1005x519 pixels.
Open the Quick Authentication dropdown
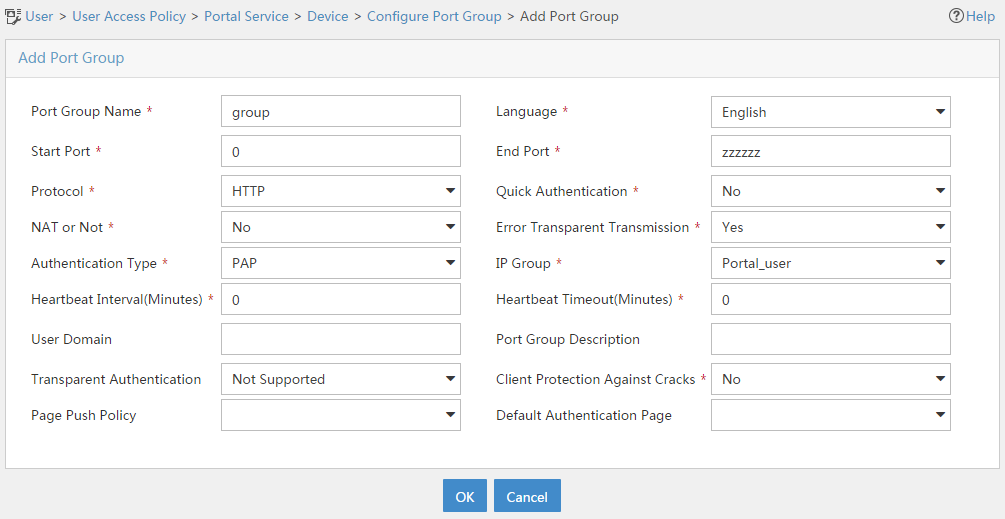831,191
